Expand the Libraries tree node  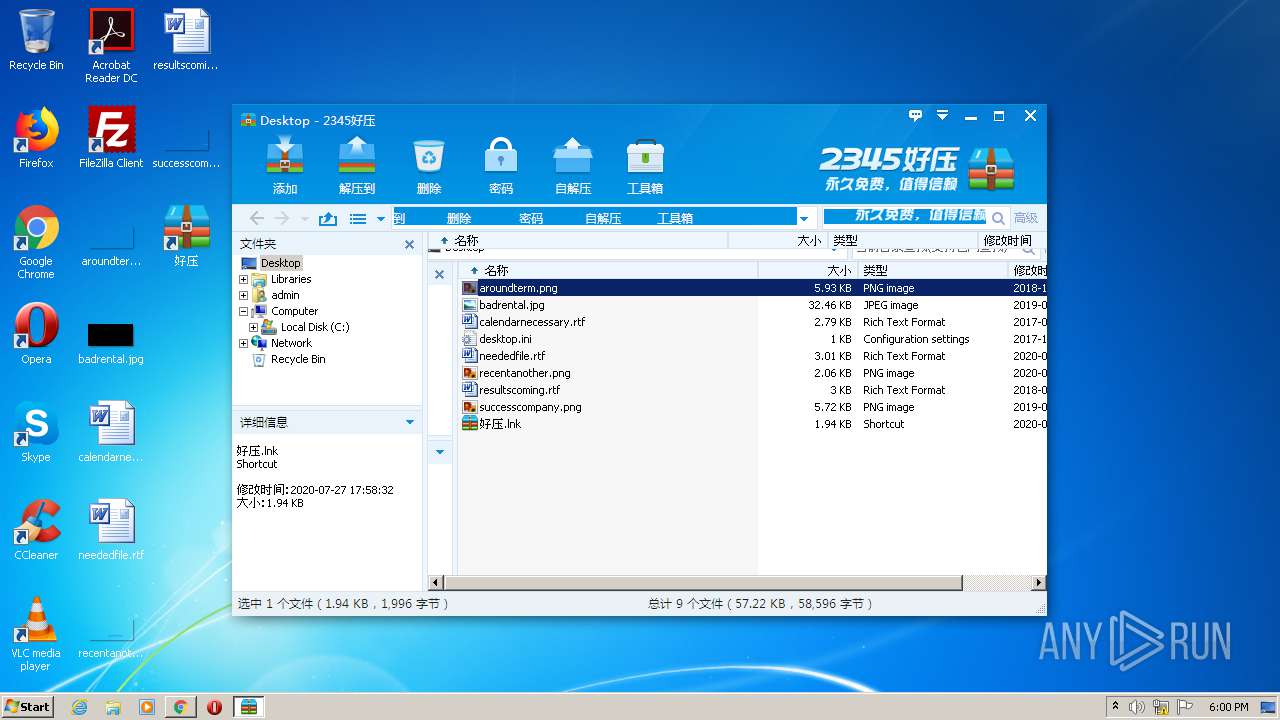(243, 279)
